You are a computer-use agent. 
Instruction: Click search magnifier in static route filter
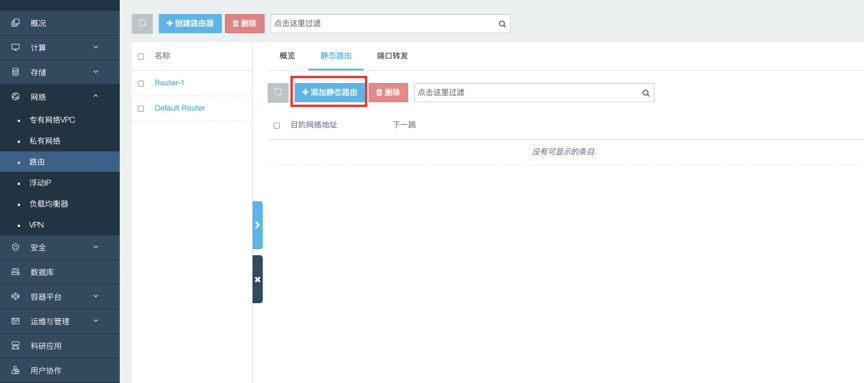point(646,93)
